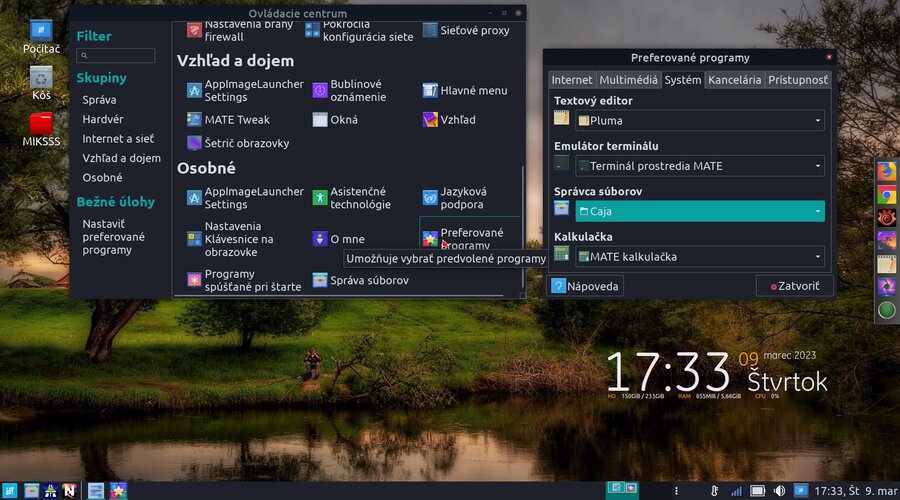Click the Zatvoriť button
The width and height of the screenshot is (900, 500).
(x=794, y=286)
